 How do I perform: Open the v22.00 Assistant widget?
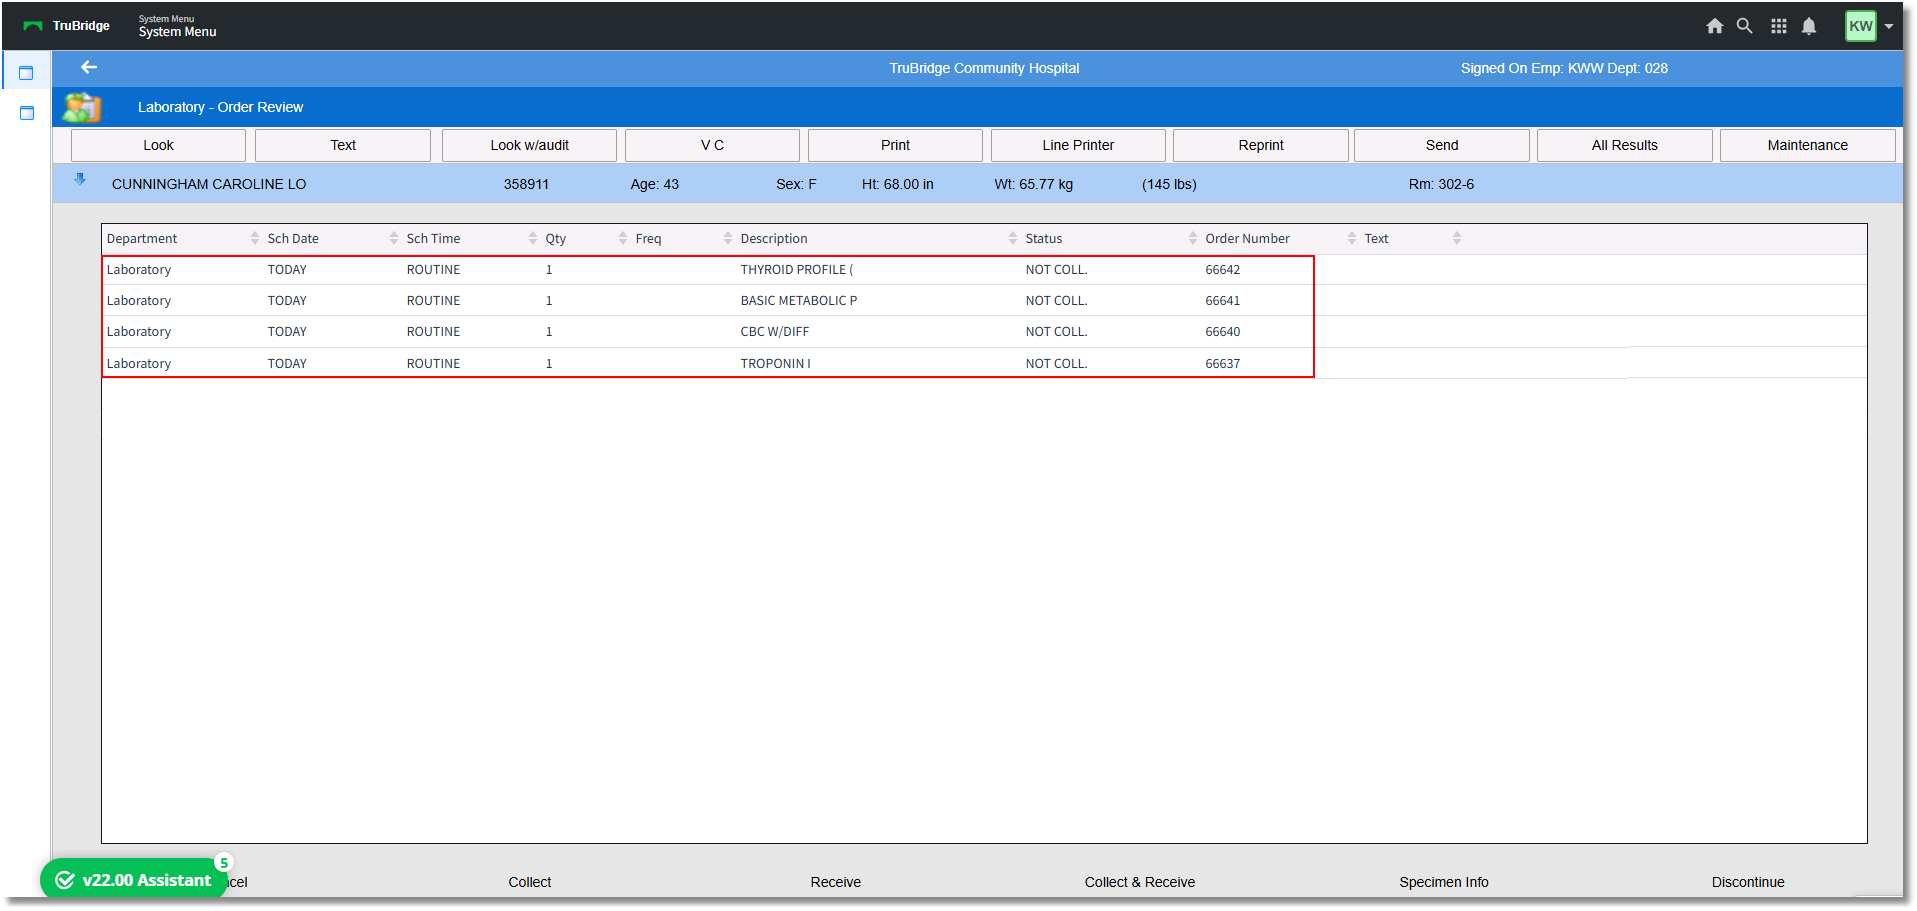134,880
